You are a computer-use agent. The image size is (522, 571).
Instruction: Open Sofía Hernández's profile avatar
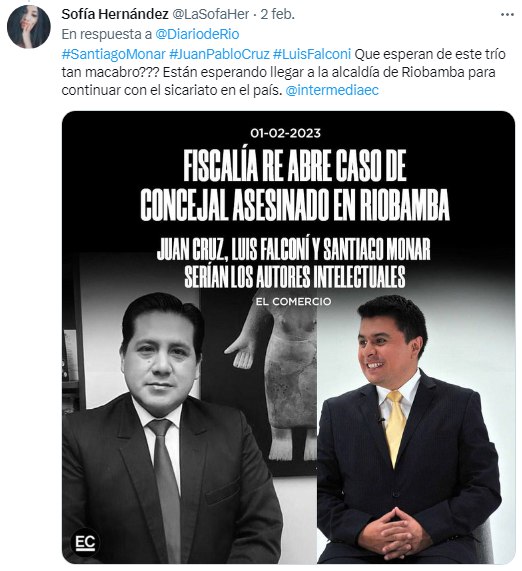click(x=28, y=27)
